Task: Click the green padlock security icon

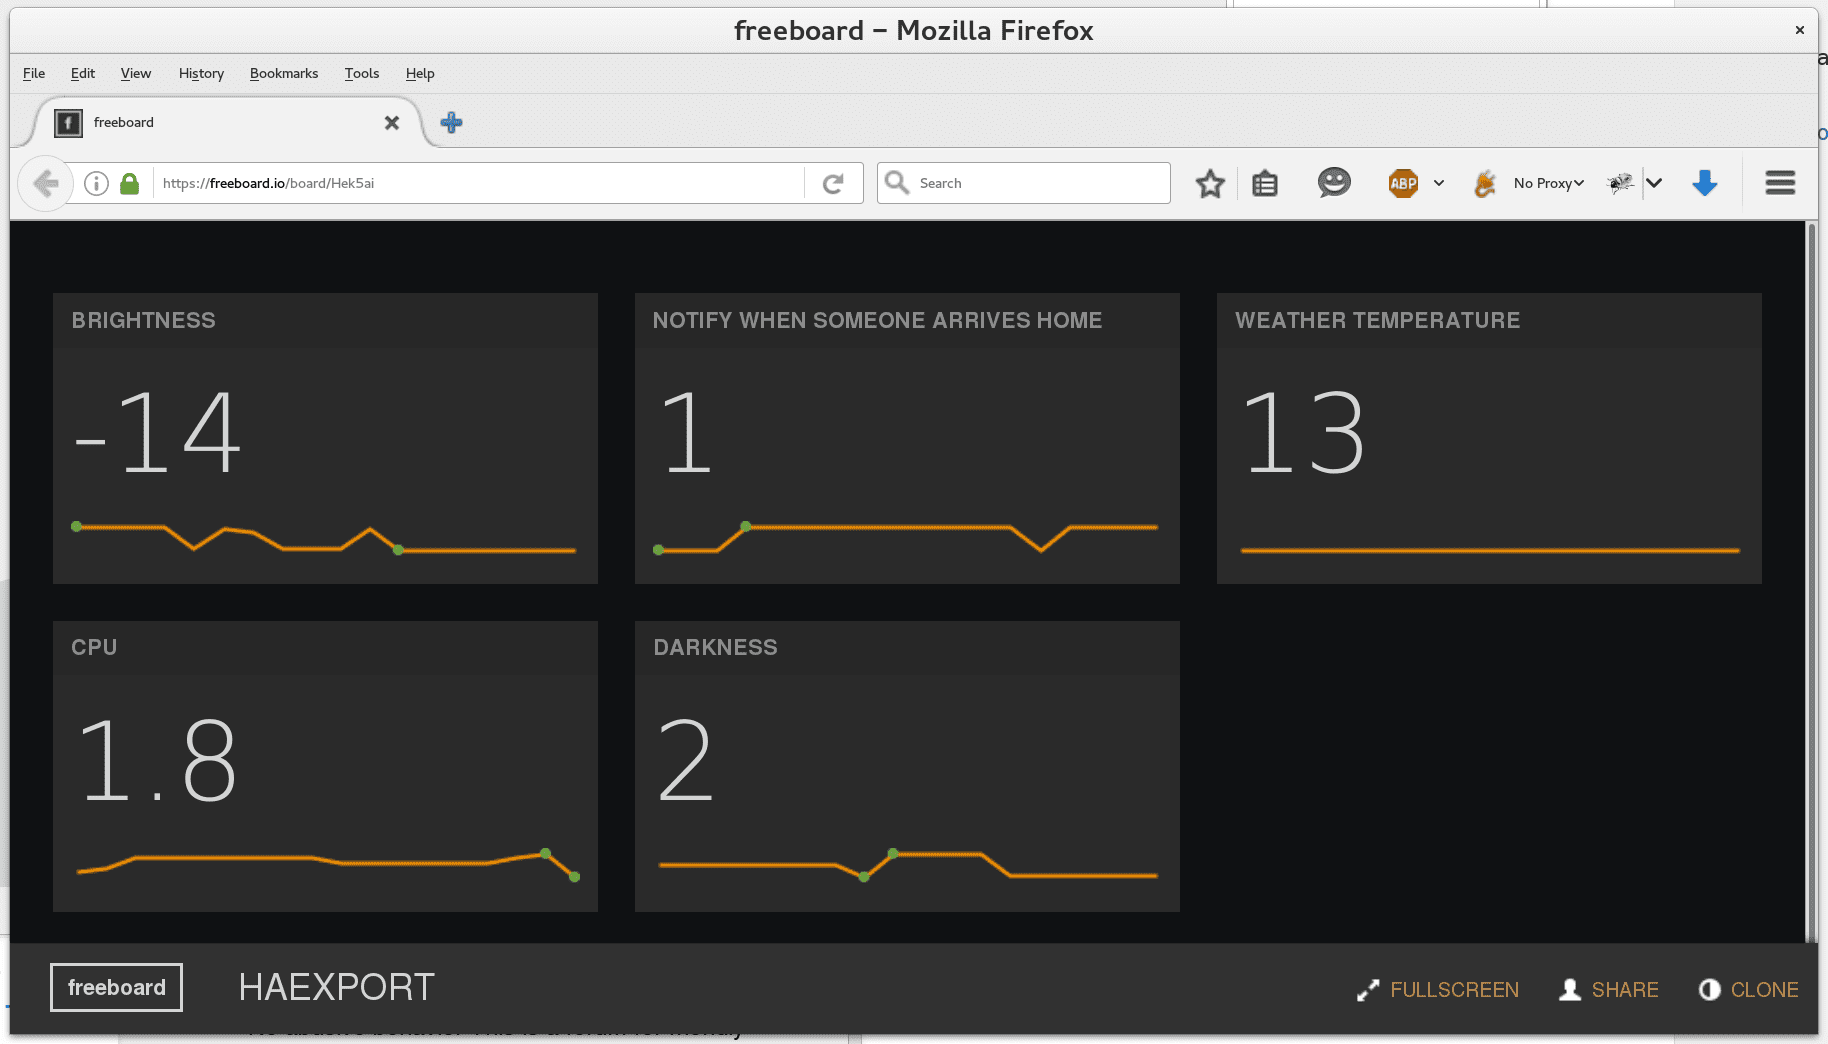Action: tap(129, 184)
